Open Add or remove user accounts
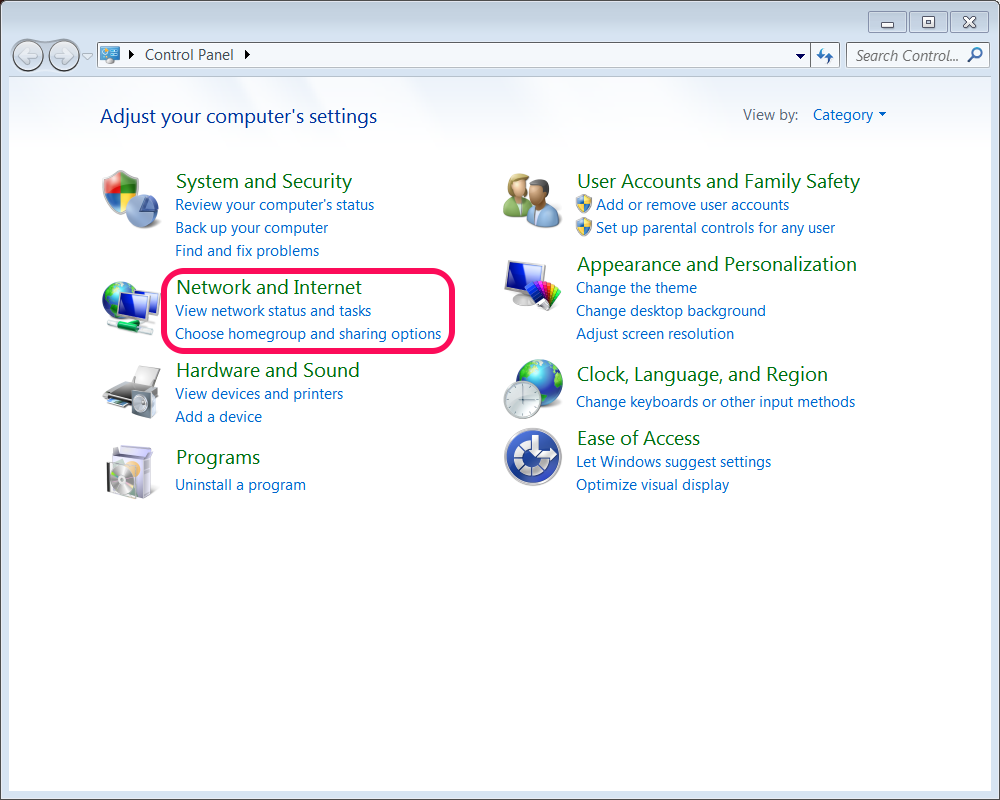This screenshot has height=800, width=1000. click(692, 205)
